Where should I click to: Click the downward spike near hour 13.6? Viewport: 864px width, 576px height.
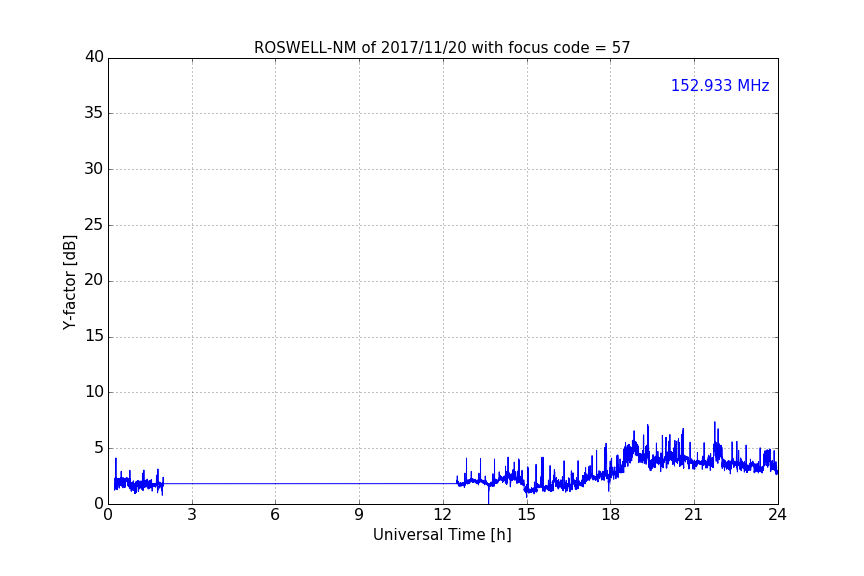pyautogui.click(x=488, y=495)
